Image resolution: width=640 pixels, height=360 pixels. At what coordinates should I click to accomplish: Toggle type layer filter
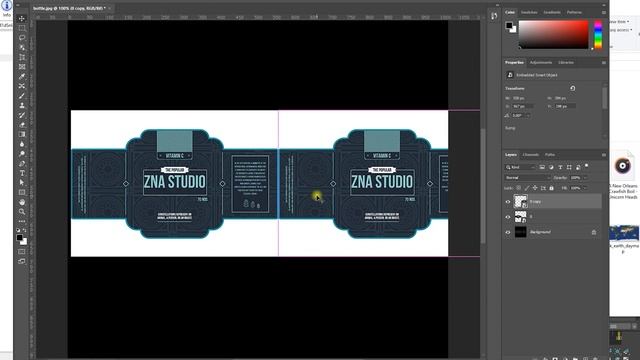pos(560,167)
